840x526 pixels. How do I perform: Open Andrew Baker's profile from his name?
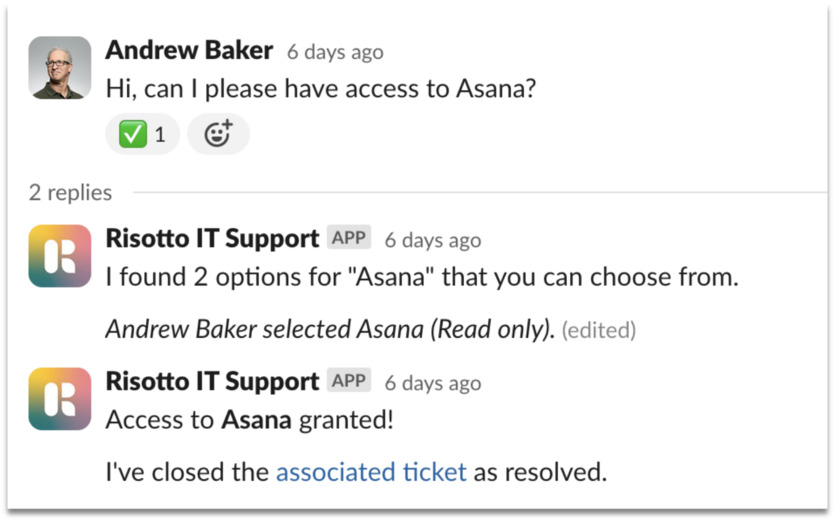tap(189, 50)
